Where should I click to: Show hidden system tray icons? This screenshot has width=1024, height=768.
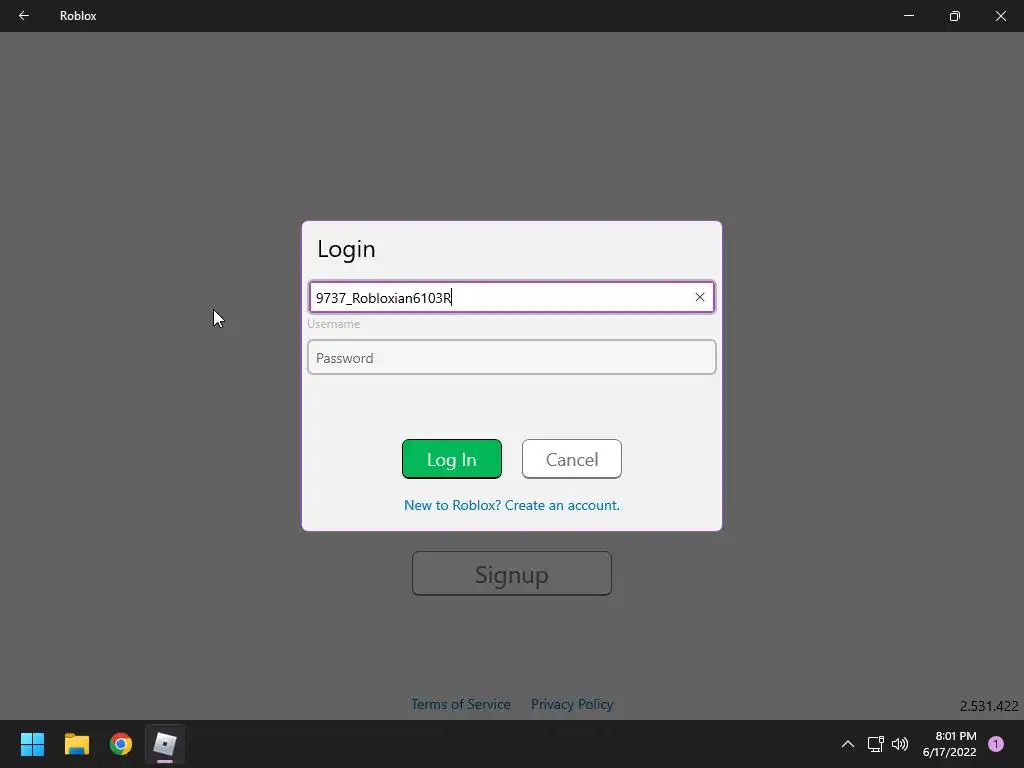[848, 744]
